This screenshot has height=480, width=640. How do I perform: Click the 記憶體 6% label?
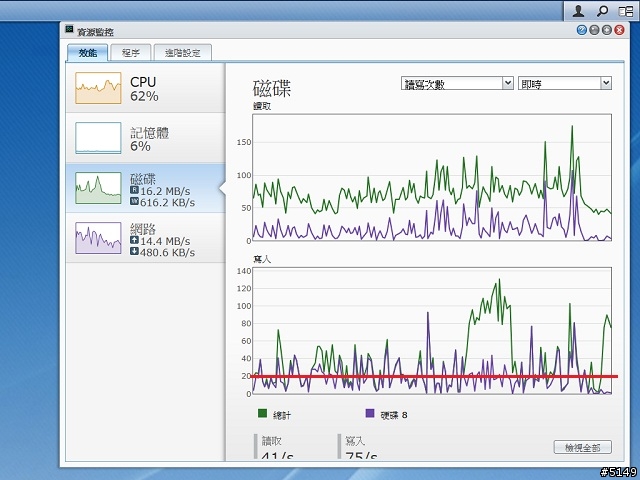(149, 139)
